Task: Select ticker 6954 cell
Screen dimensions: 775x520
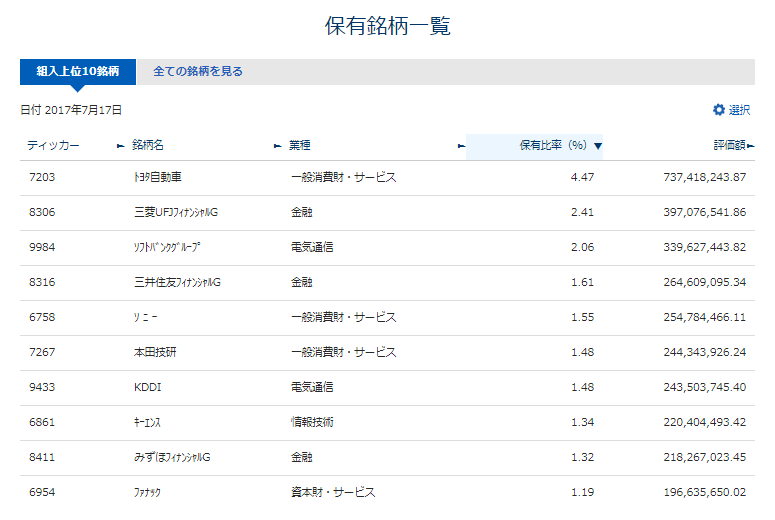Action: point(42,492)
